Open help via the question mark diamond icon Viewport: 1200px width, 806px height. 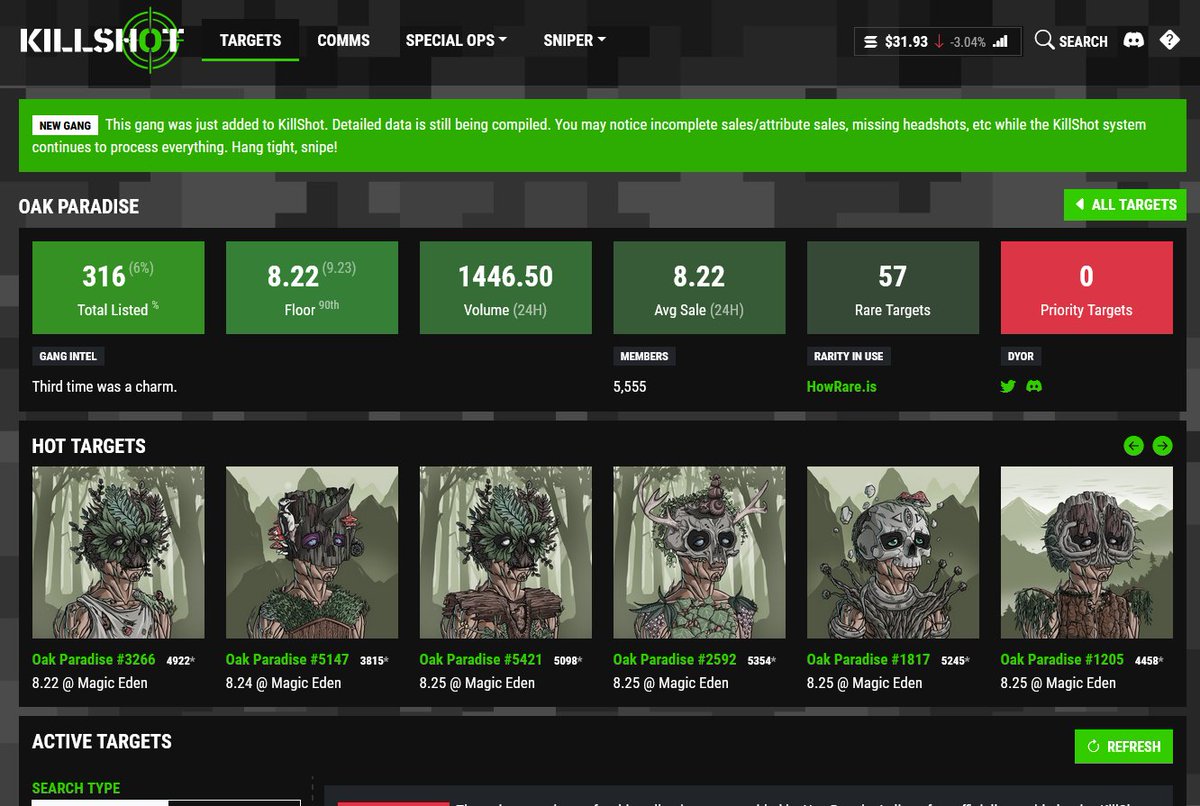point(1168,40)
